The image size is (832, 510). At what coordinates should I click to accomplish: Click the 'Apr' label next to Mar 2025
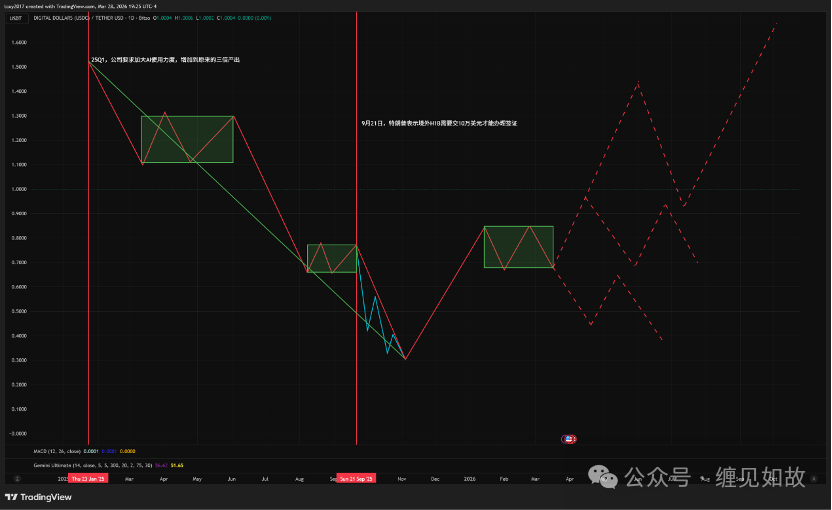[x=163, y=479]
